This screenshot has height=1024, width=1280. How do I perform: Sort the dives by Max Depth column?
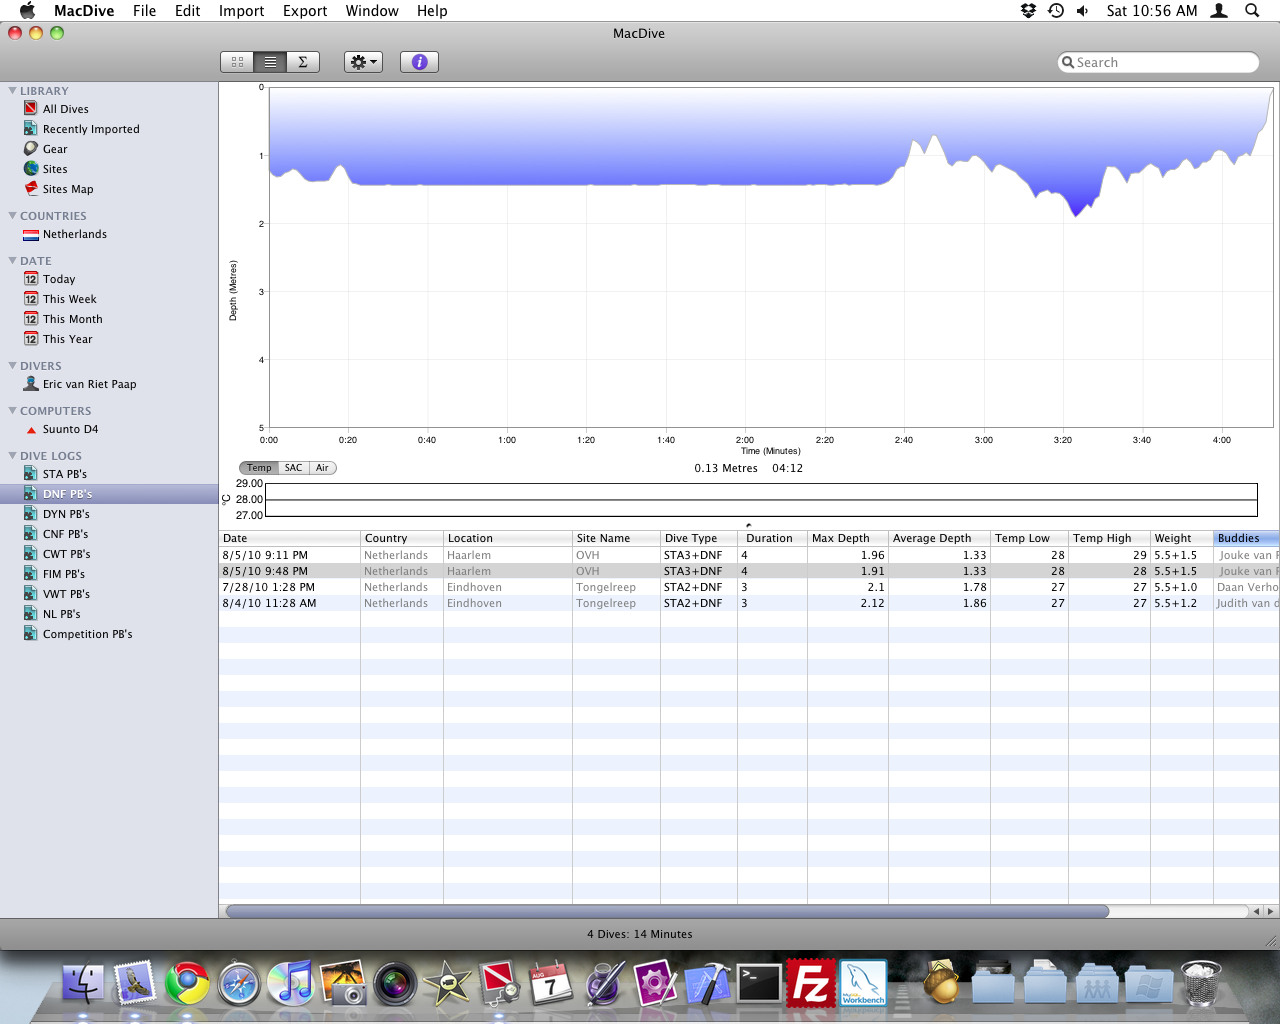(x=846, y=538)
